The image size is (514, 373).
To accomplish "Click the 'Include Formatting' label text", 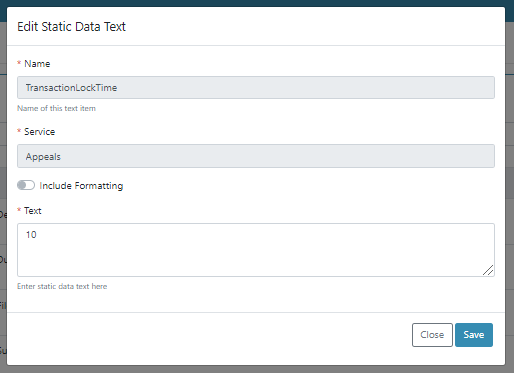I will [81, 186].
